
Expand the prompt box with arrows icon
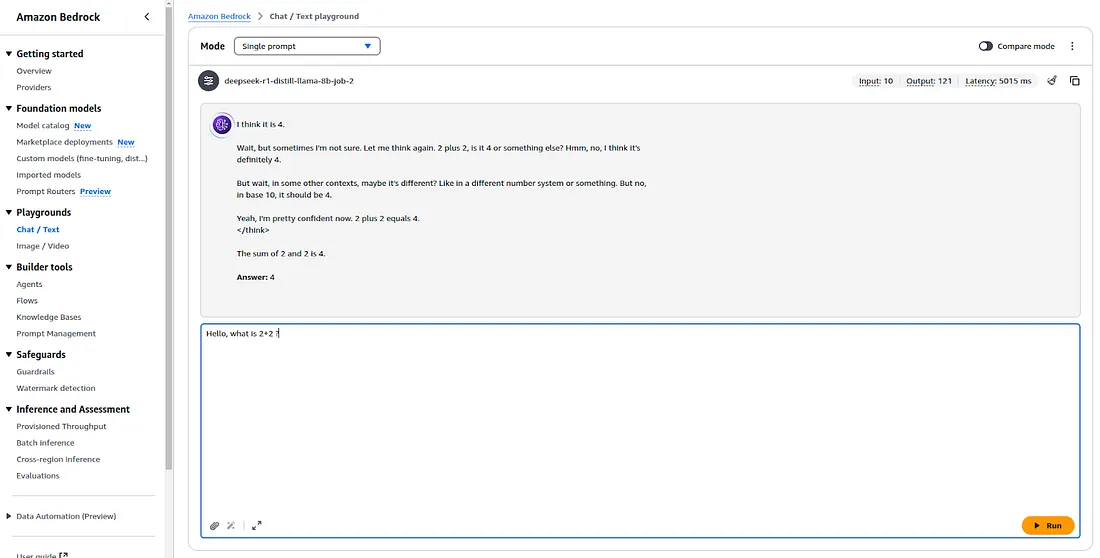(x=257, y=526)
